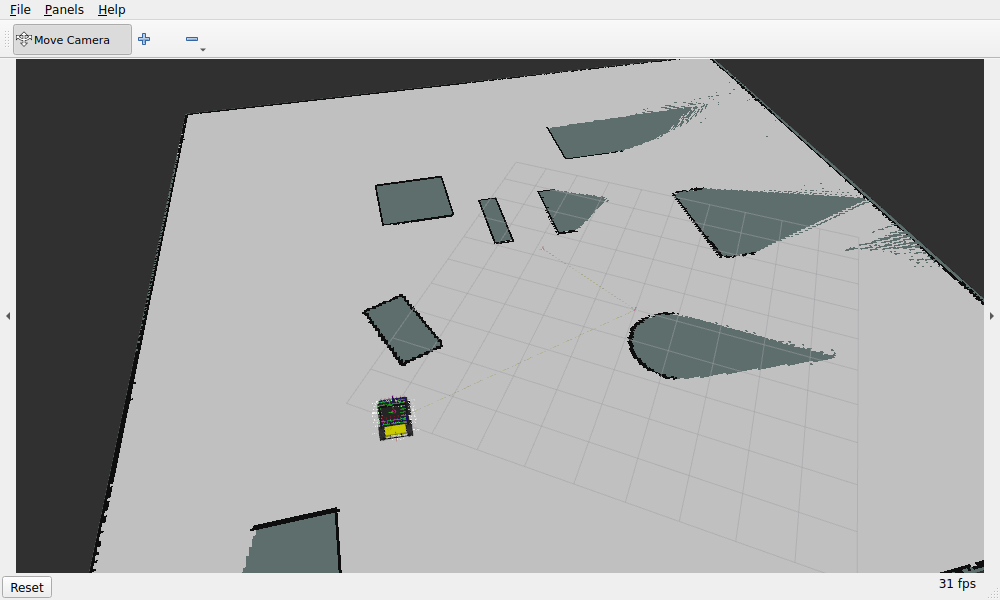Click the narrow thin rectangular obstacle

(496, 221)
